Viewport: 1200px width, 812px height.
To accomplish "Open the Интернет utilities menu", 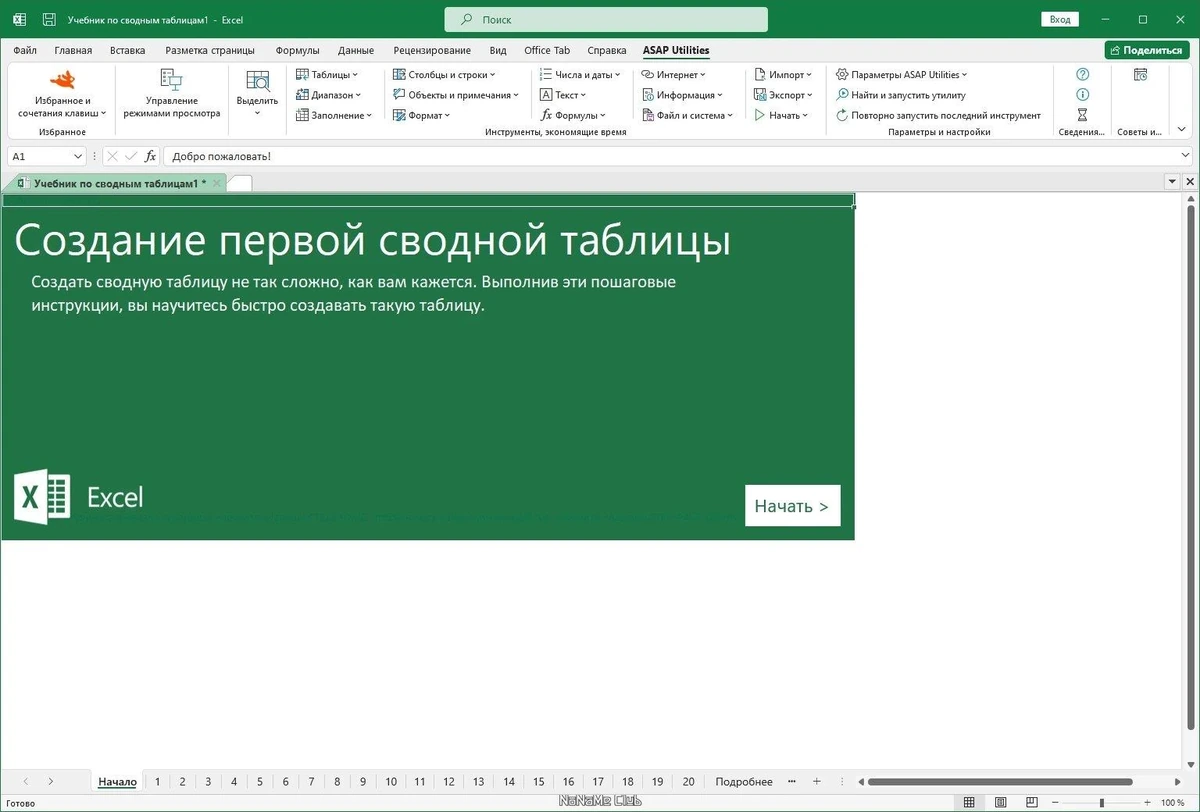I will tap(674, 75).
